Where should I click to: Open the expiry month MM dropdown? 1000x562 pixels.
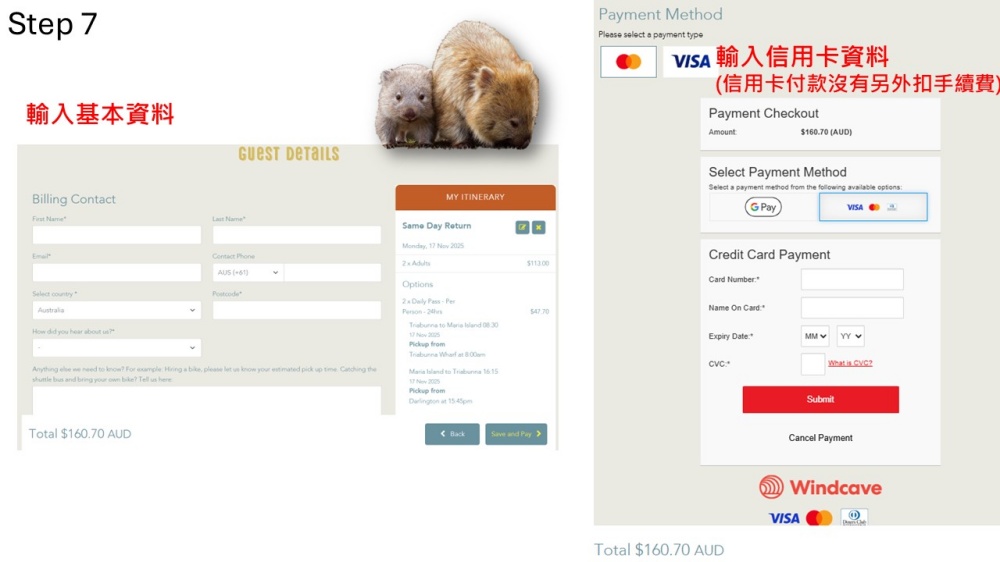(815, 336)
